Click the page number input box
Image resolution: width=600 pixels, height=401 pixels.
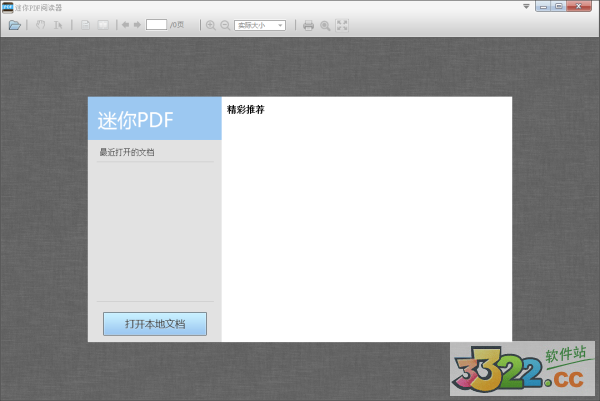(x=156, y=24)
